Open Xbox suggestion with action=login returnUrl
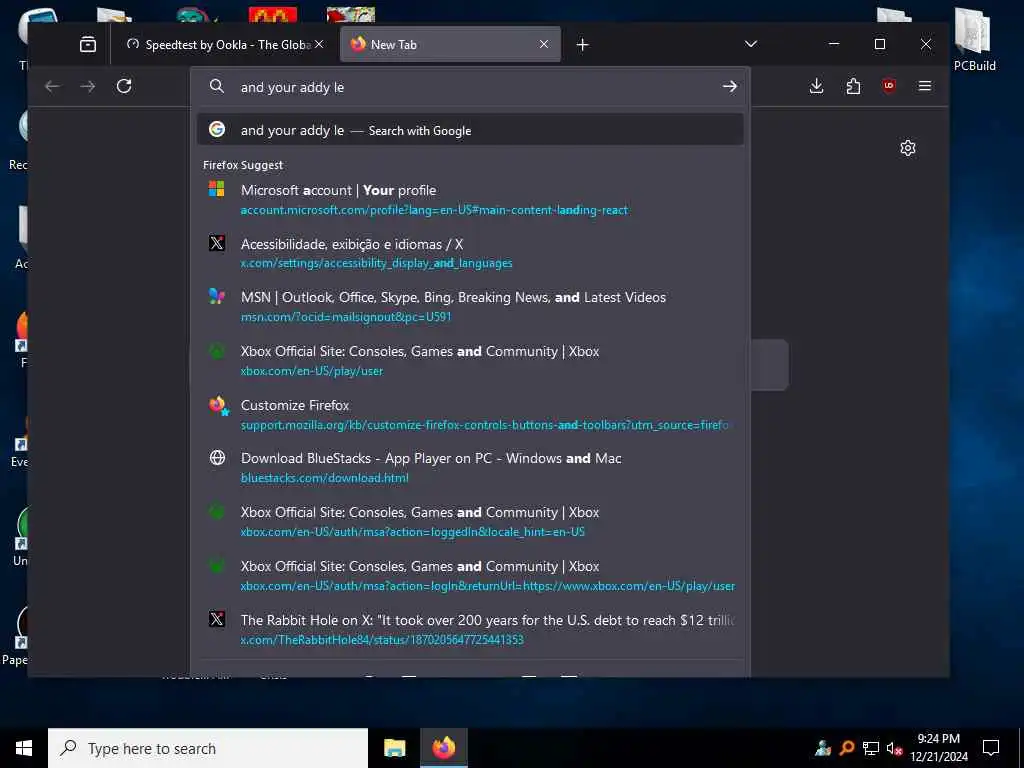The image size is (1024, 768). (x=470, y=575)
